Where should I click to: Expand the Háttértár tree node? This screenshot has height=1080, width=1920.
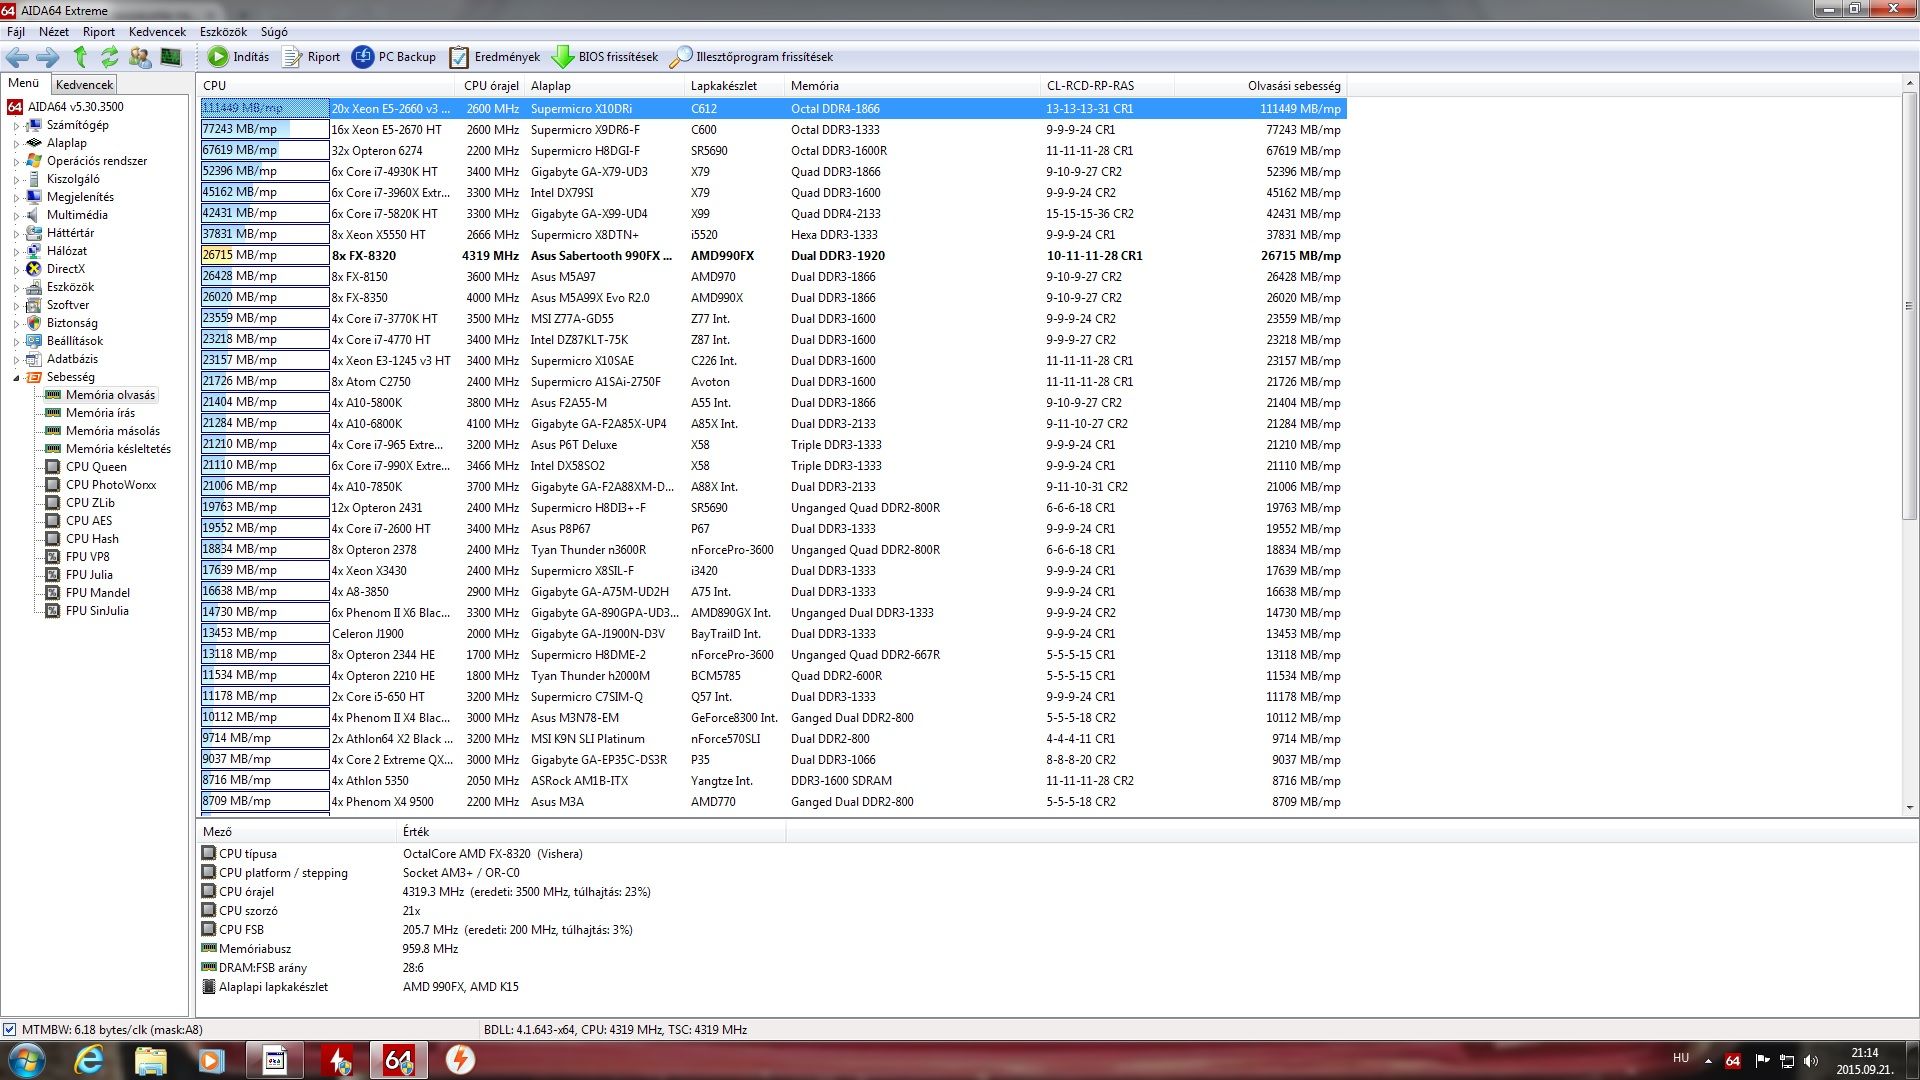tap(16, 234)
